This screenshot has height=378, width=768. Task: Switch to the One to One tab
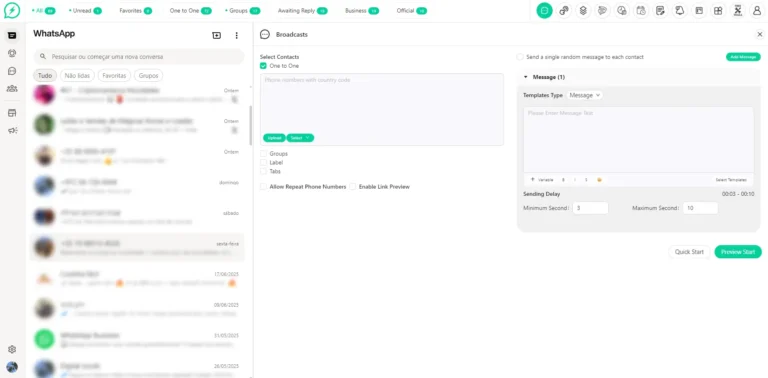pos(191,10)
